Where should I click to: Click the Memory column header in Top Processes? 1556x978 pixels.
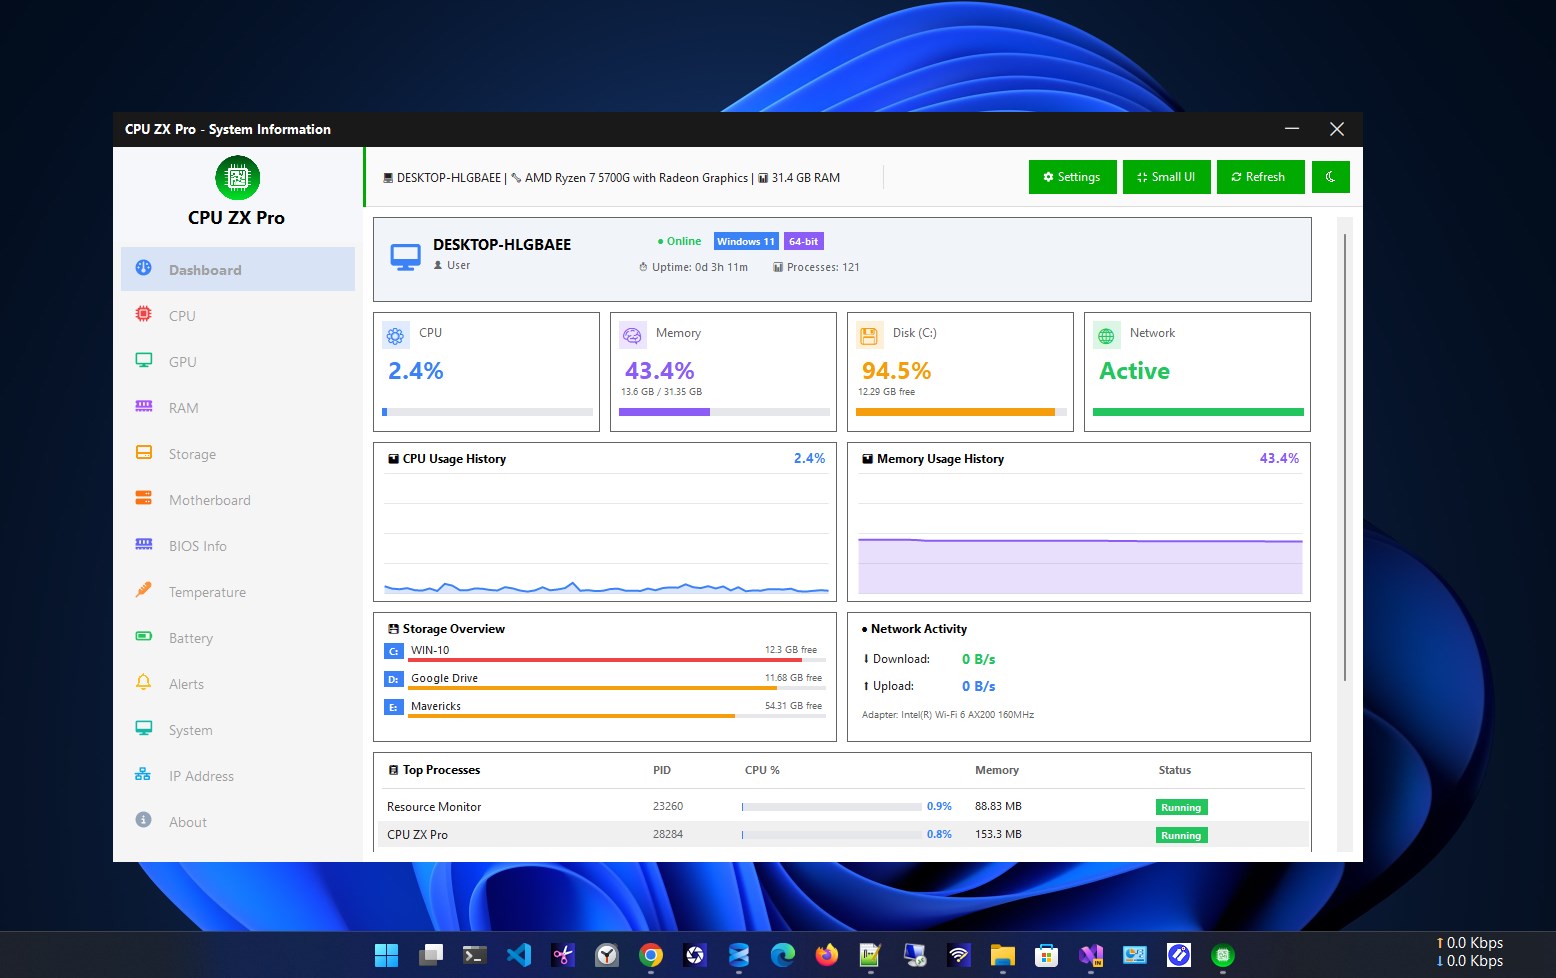point(997,770)
